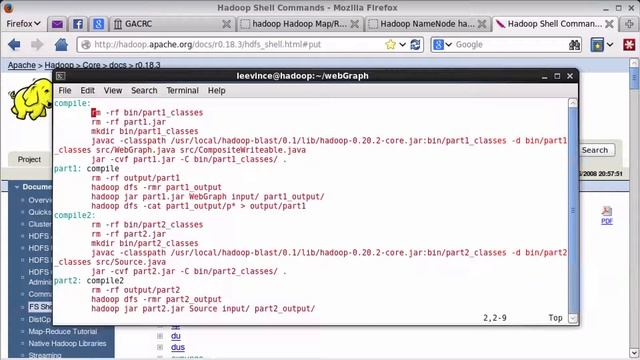The image size is (640, 360).
Task: Click terminal scrollbar down arrow
Action: 573,318
